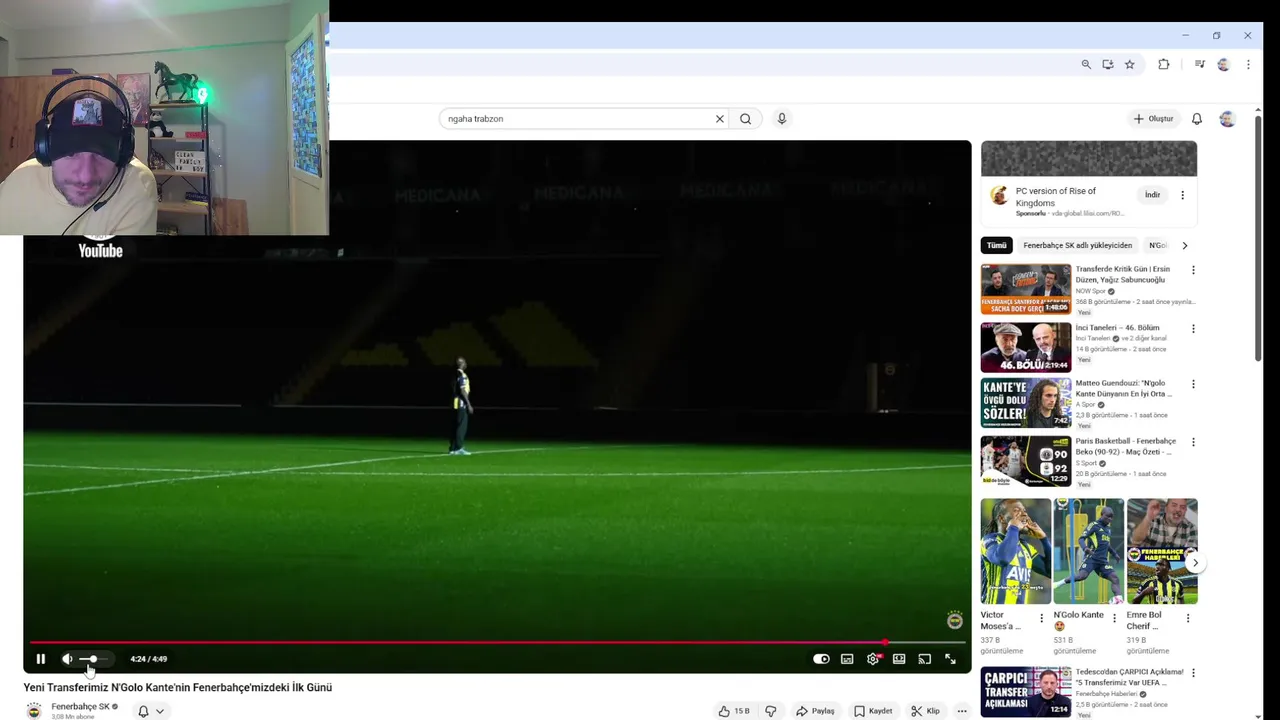The image size is (1280, 720).
Task: Create a clip with the Klip button
Action: 925,711
